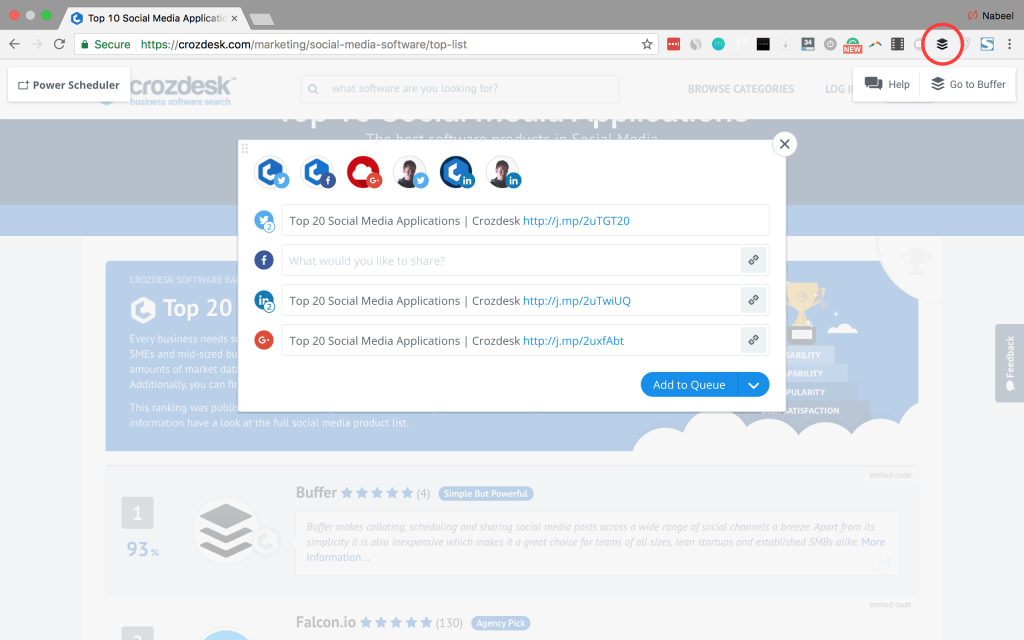Click the Buffer product title in the ranking
Screen dimensions: 1024x640
(x=316, y=492)
